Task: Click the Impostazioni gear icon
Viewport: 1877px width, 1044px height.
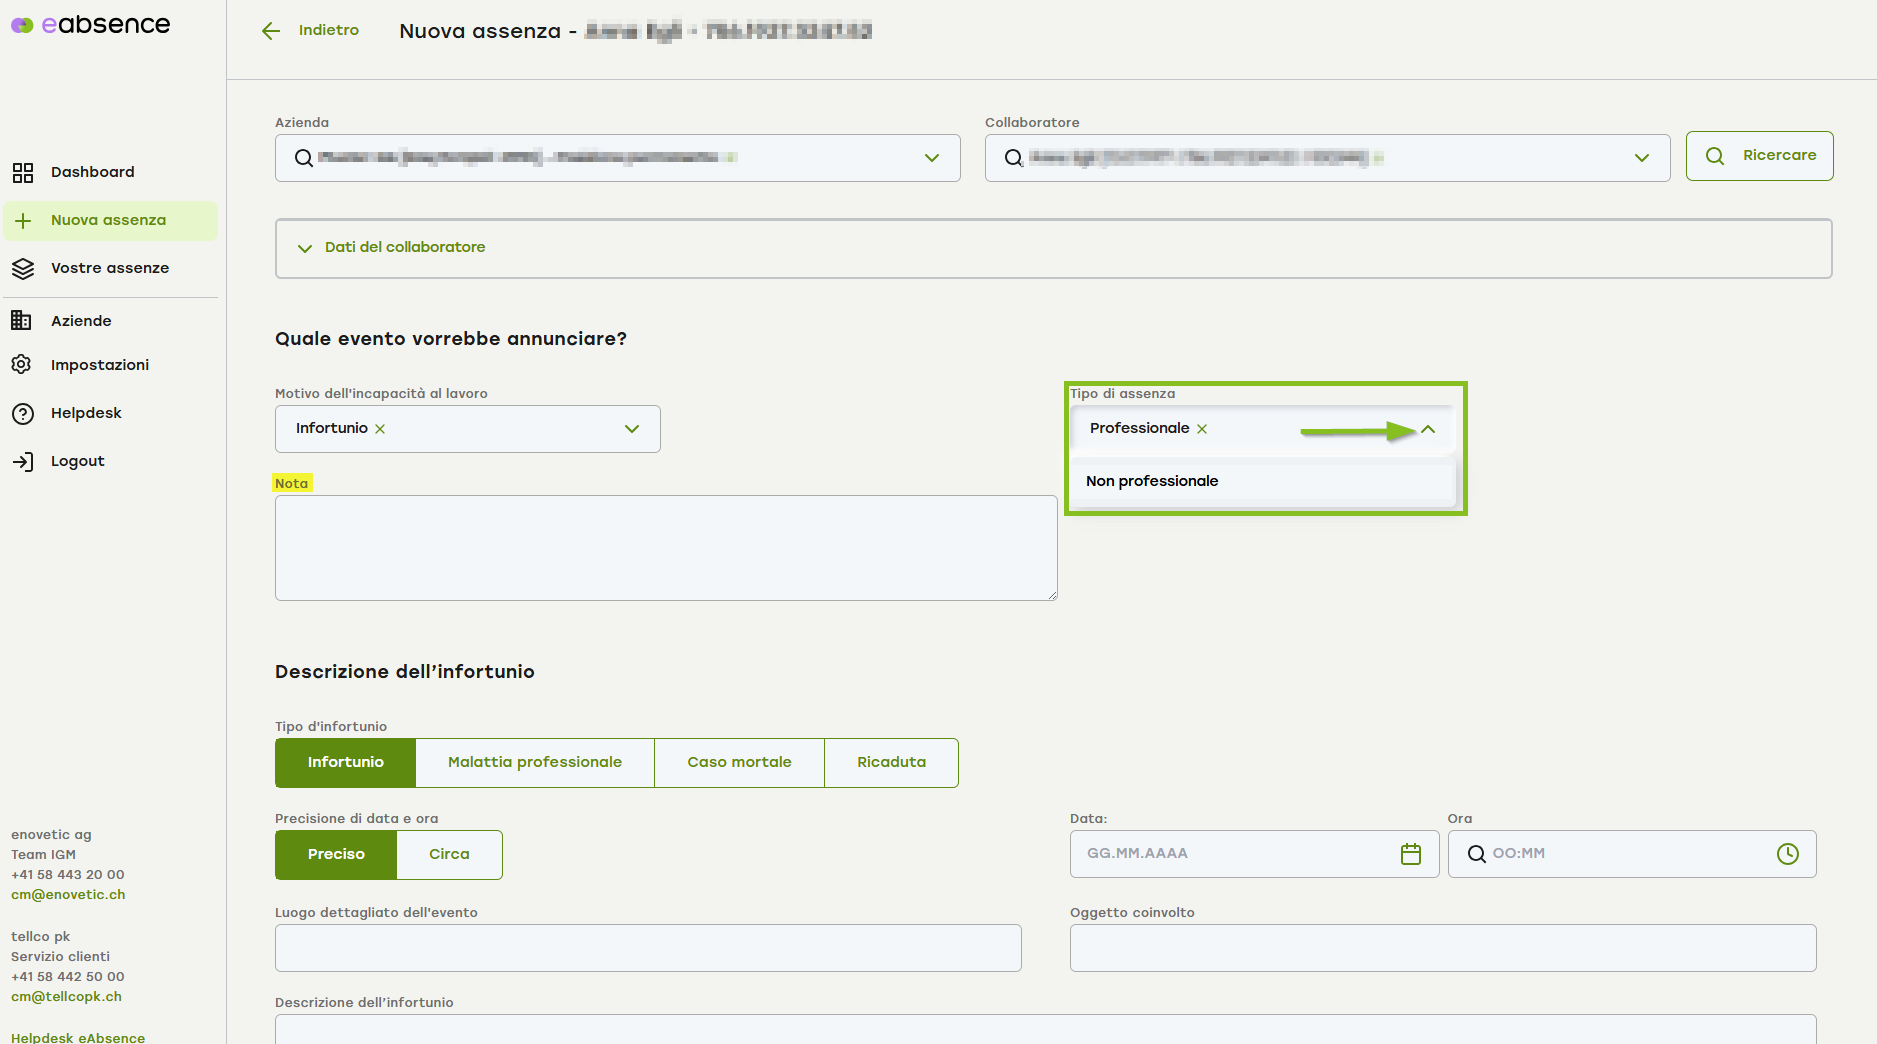Action: coord(22,365)
